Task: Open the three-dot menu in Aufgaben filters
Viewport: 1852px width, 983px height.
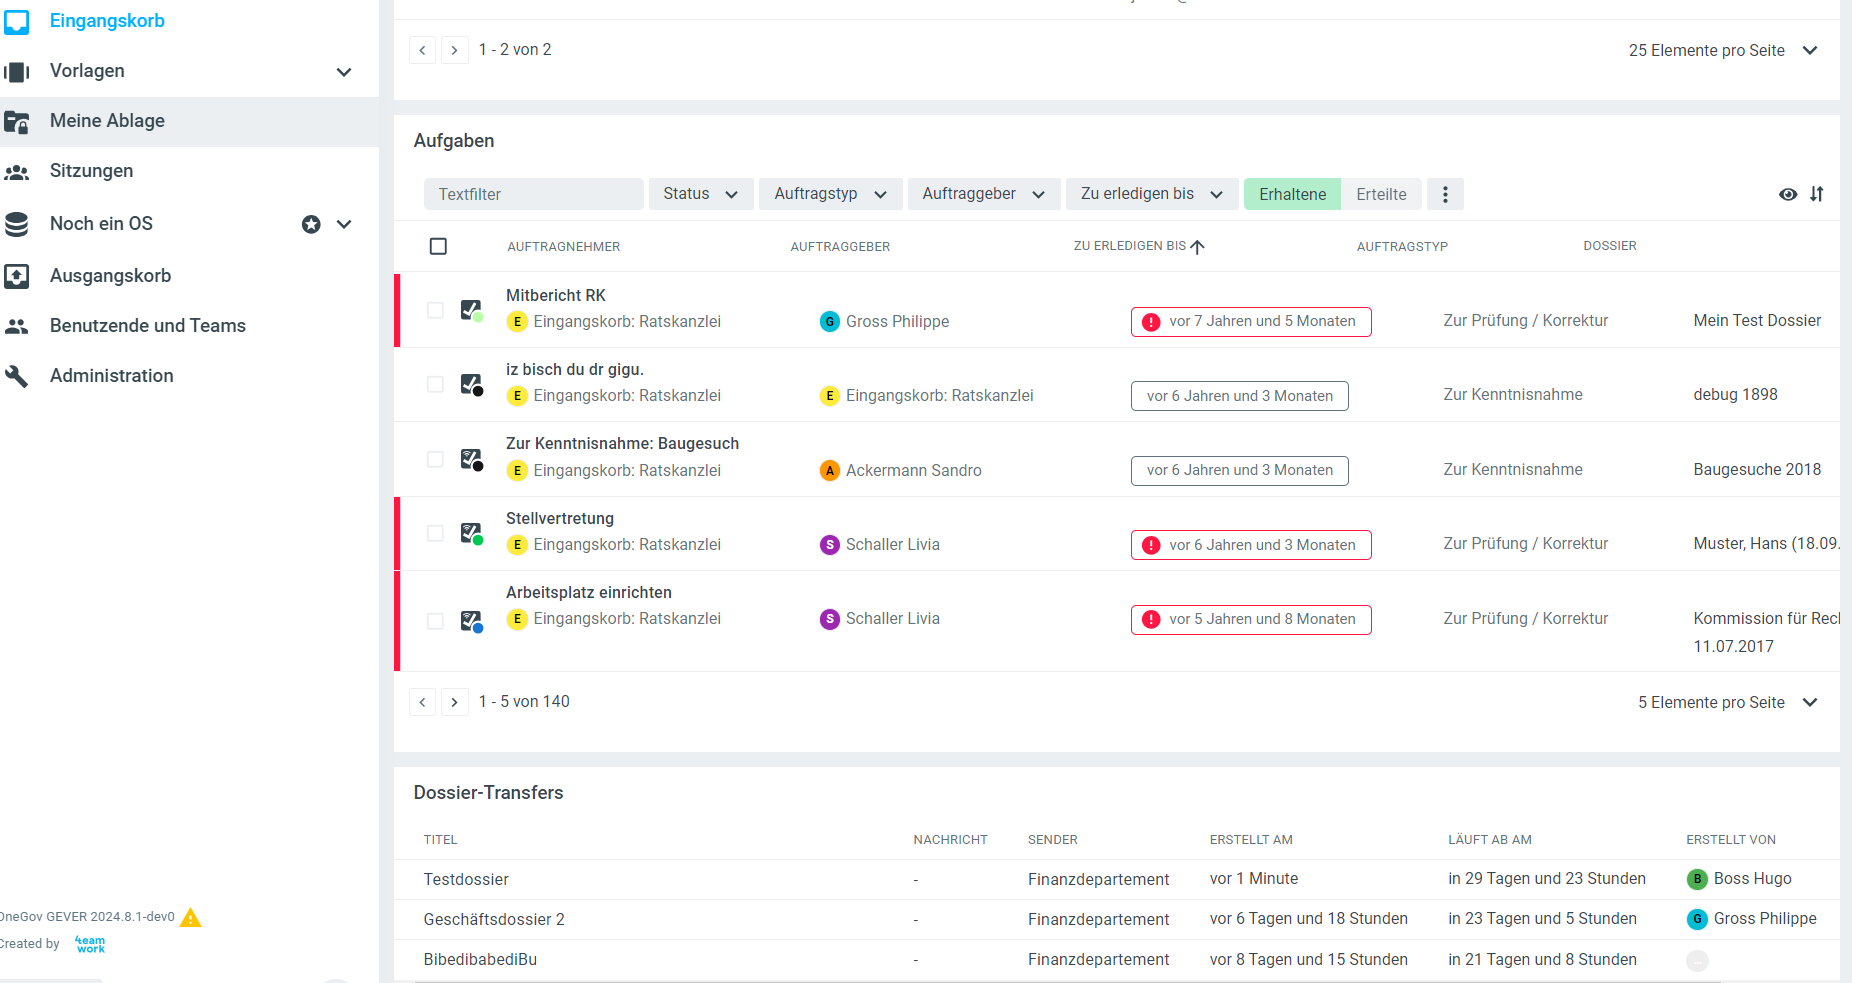Action: [1444, 194]
